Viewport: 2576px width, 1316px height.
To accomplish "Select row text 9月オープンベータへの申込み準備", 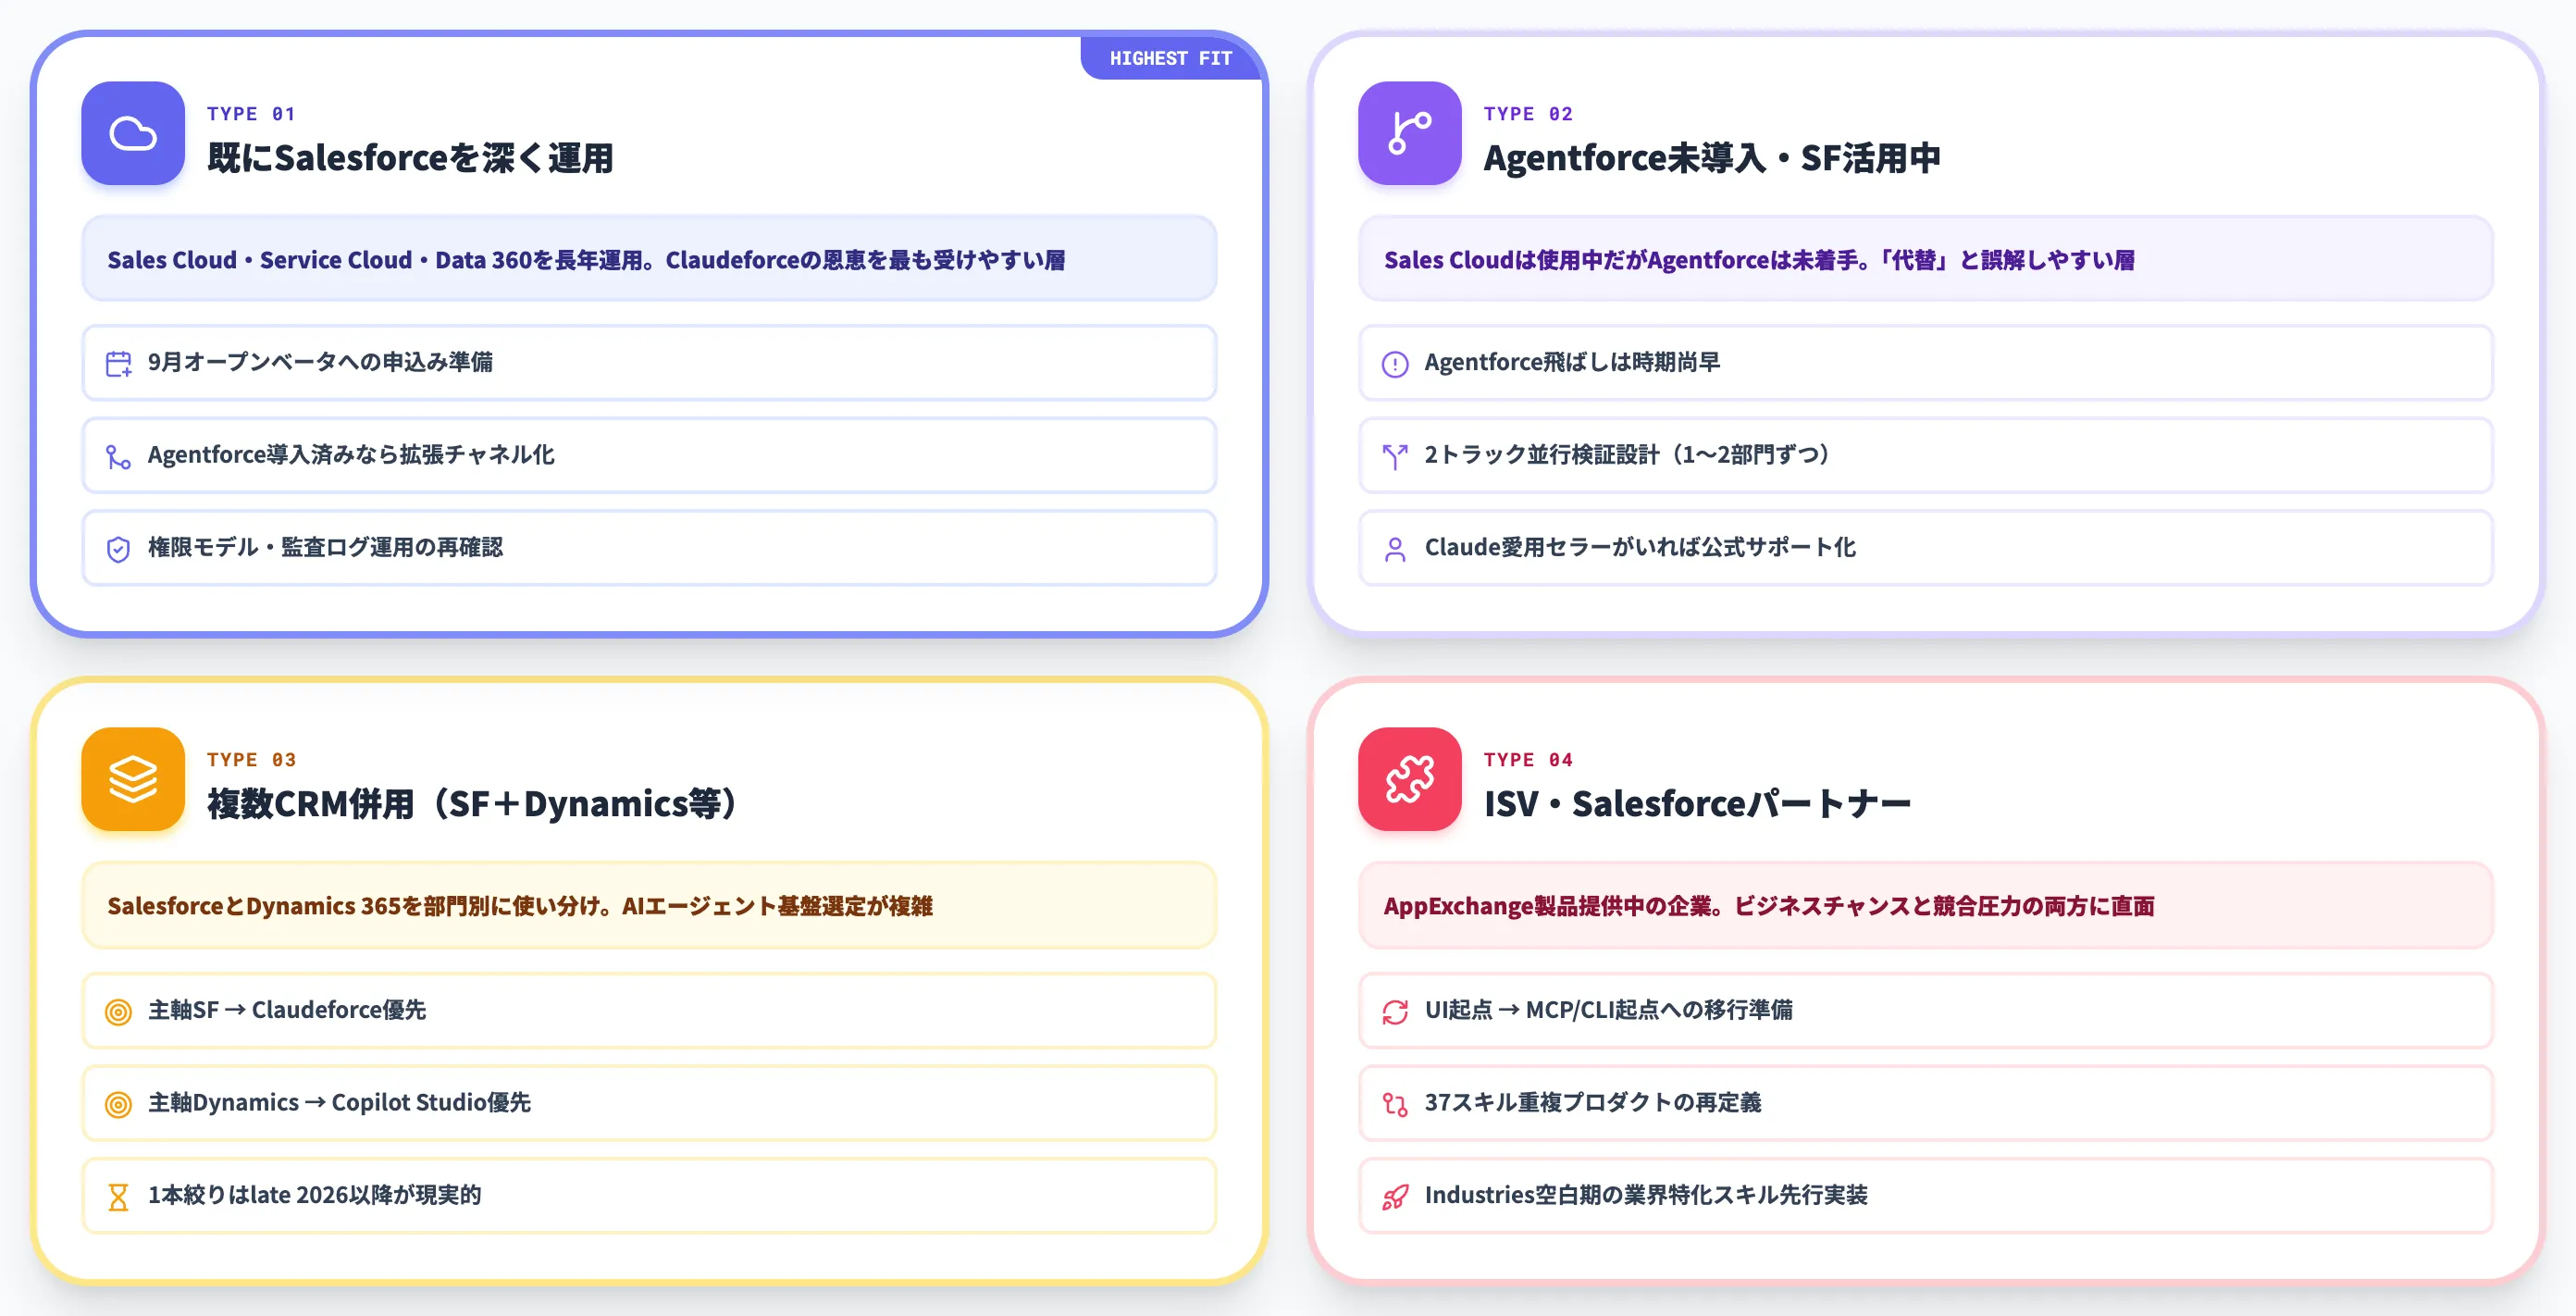I will coord(320,362).
